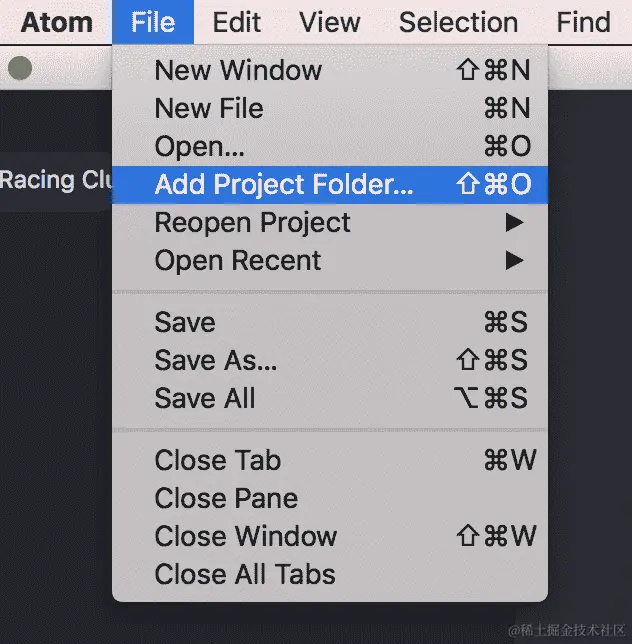Open the Find menu

(583, 22)
